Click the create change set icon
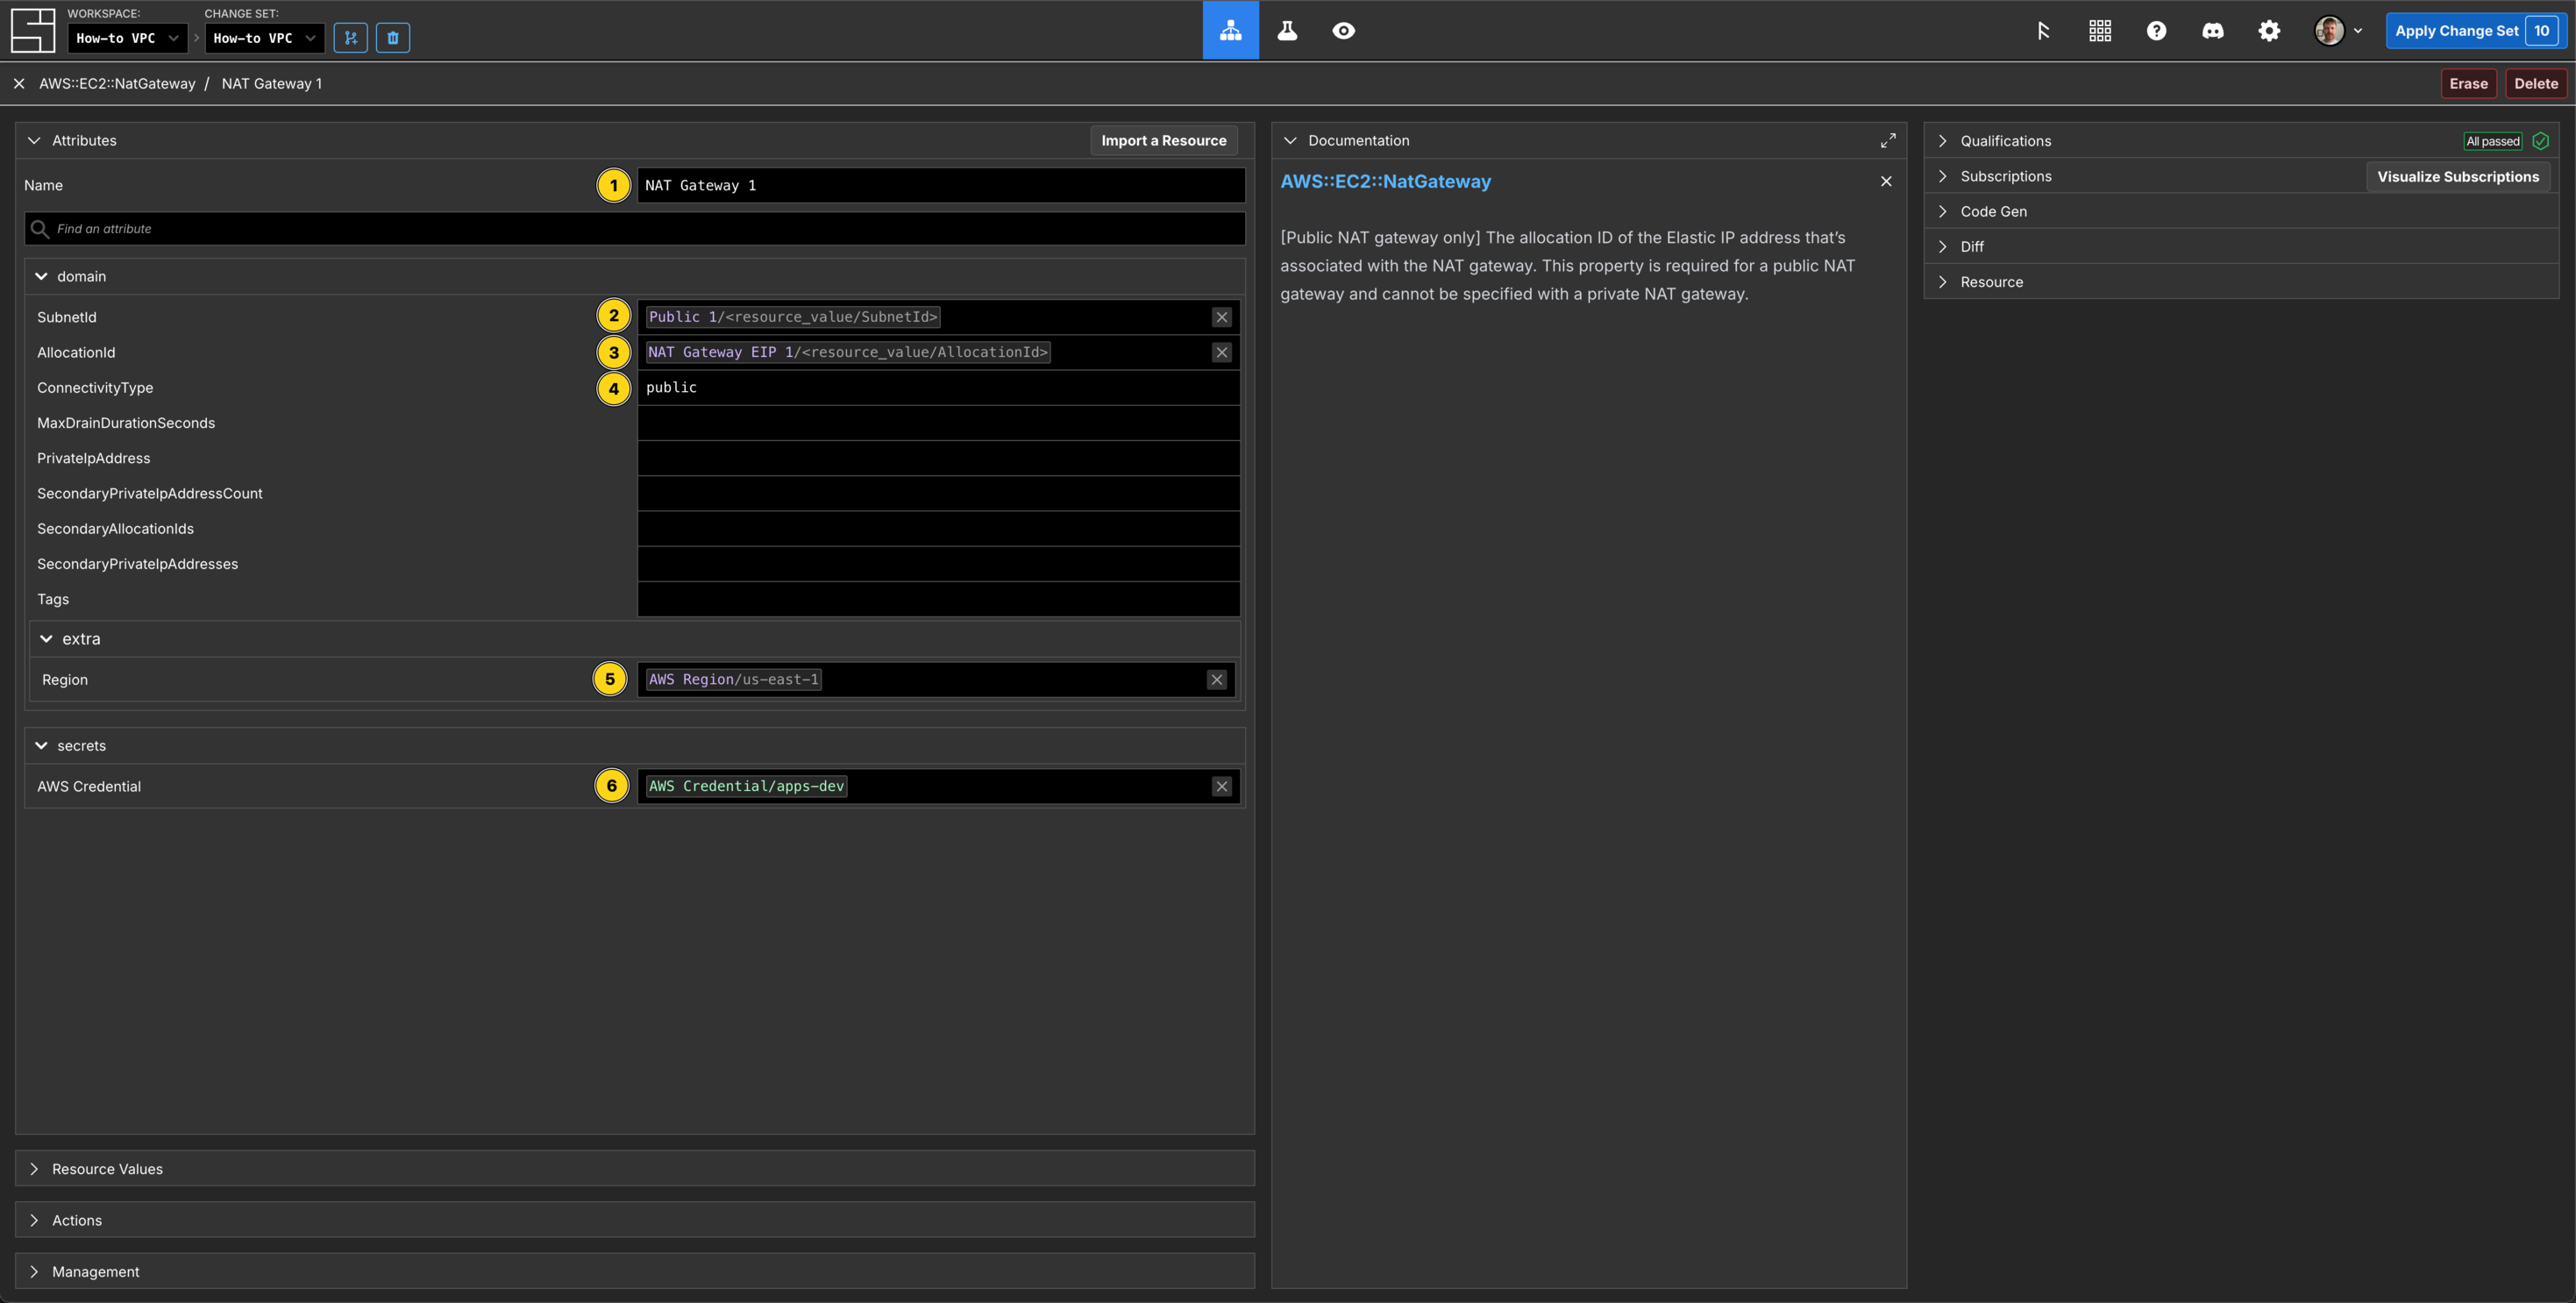This screenshot has width=2576, height=1303. (350, 38)
